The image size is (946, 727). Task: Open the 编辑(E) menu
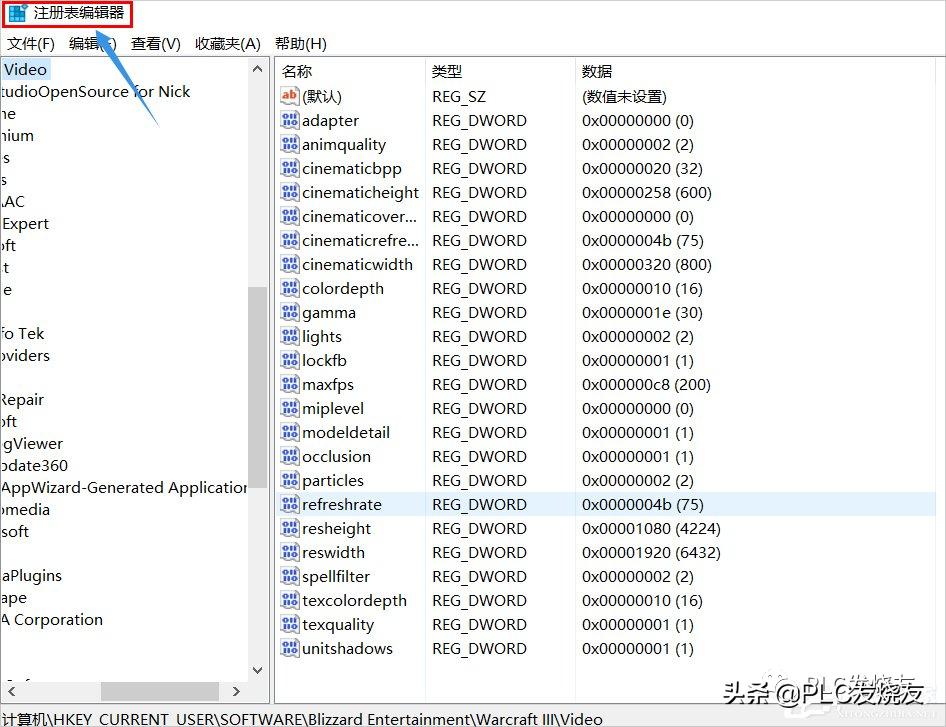tap(90, 43)
